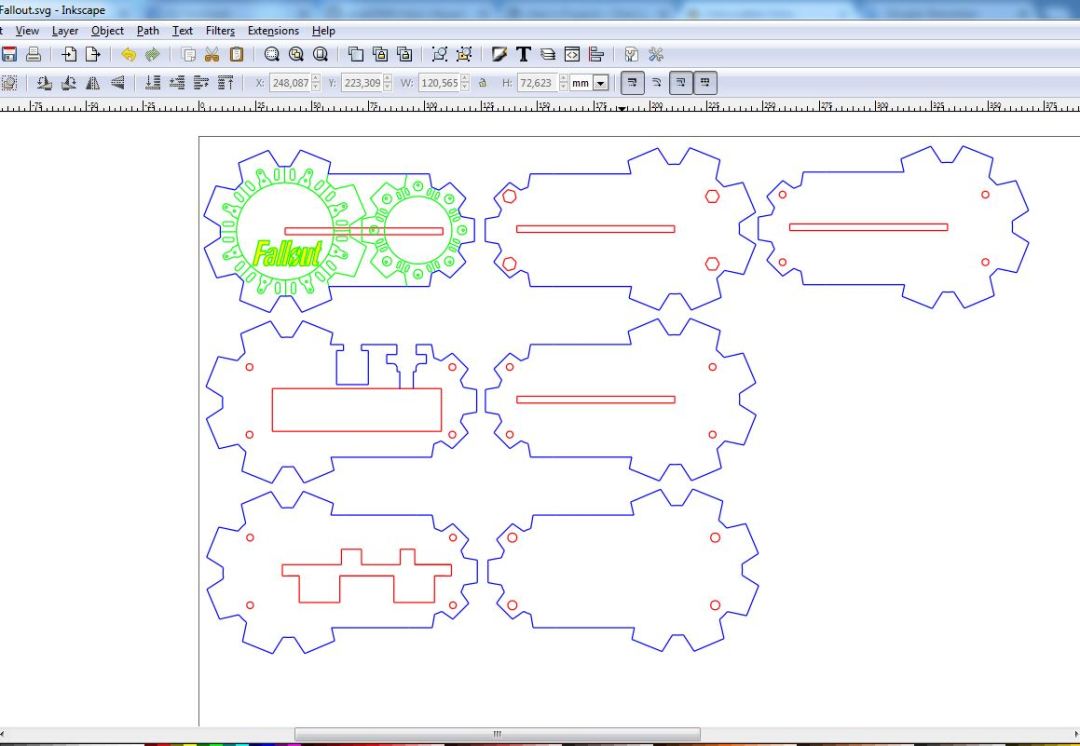Screen dimensions: 1080x746
Task: Open the Text and Font dialog icon
Action: click(523, 55)
